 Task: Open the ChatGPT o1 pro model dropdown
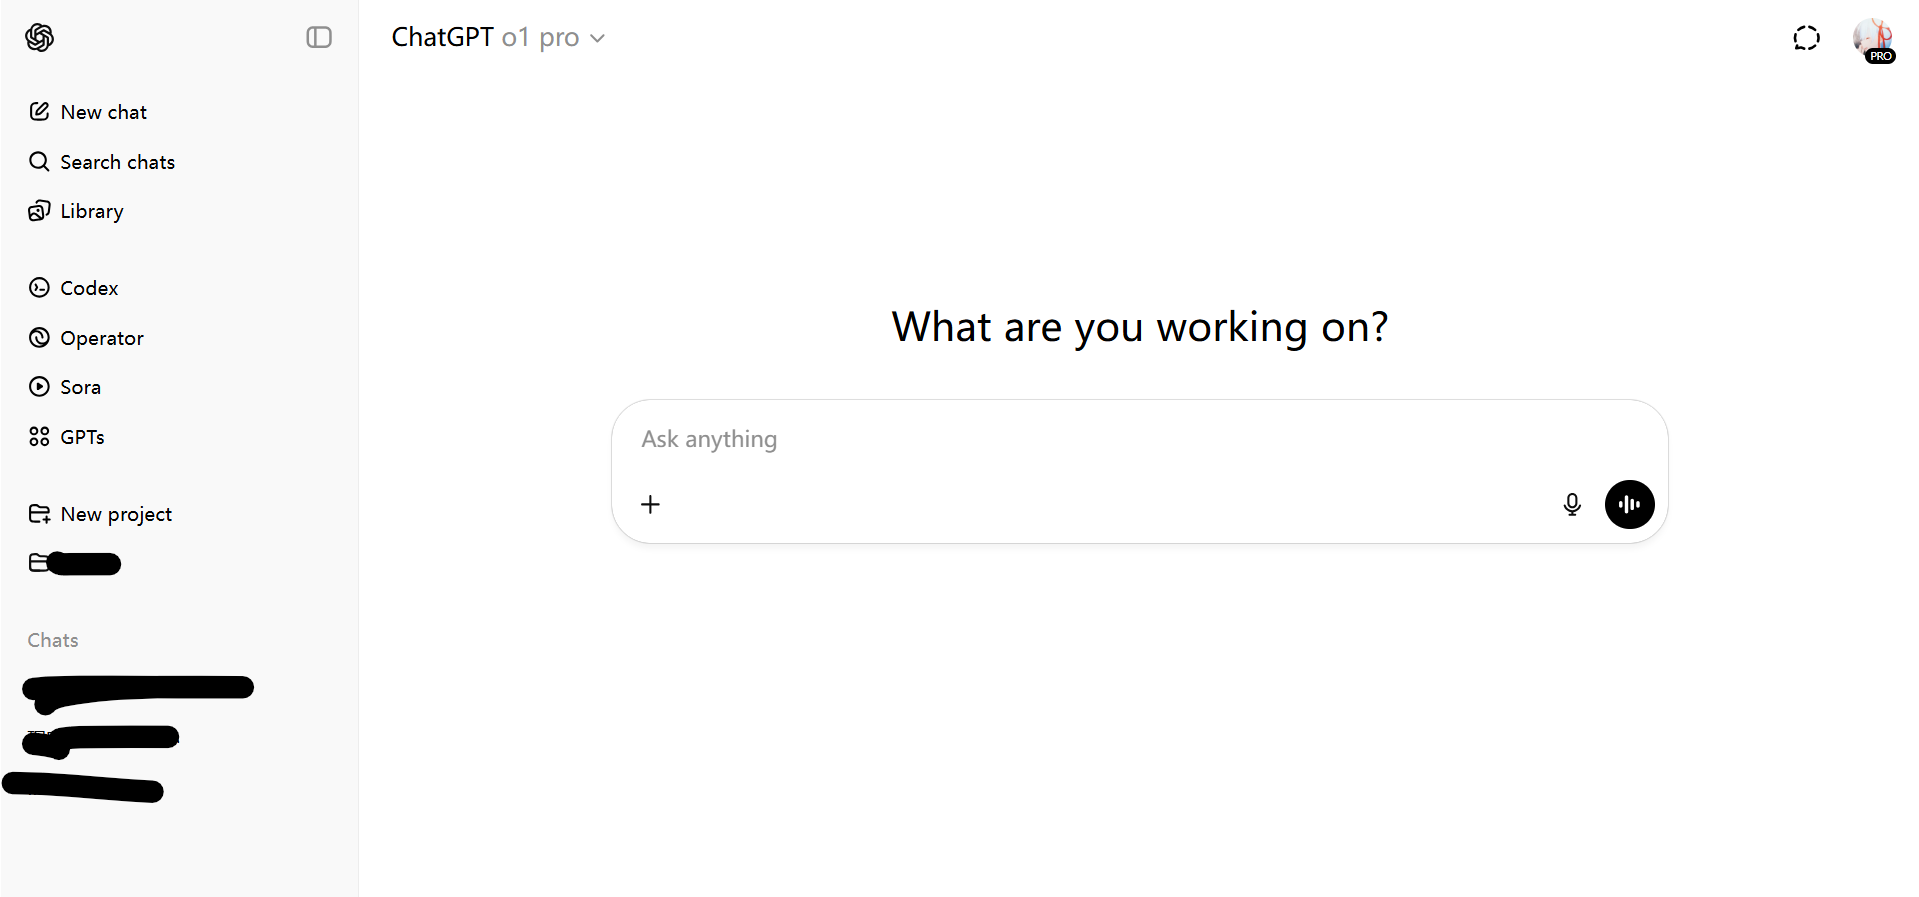(x=498, y=38)
